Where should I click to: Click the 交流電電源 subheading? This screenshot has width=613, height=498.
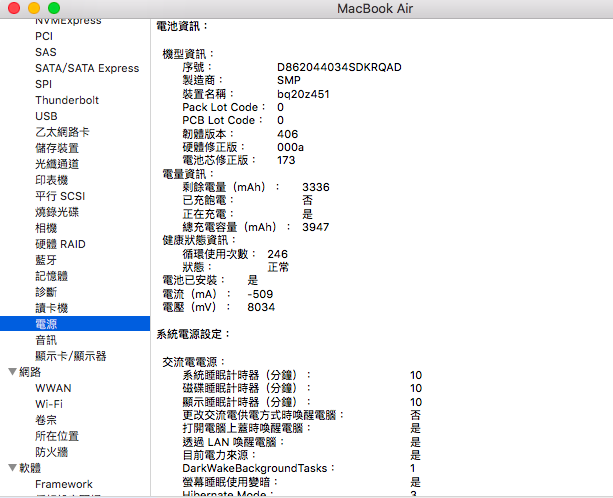[194, 362]
